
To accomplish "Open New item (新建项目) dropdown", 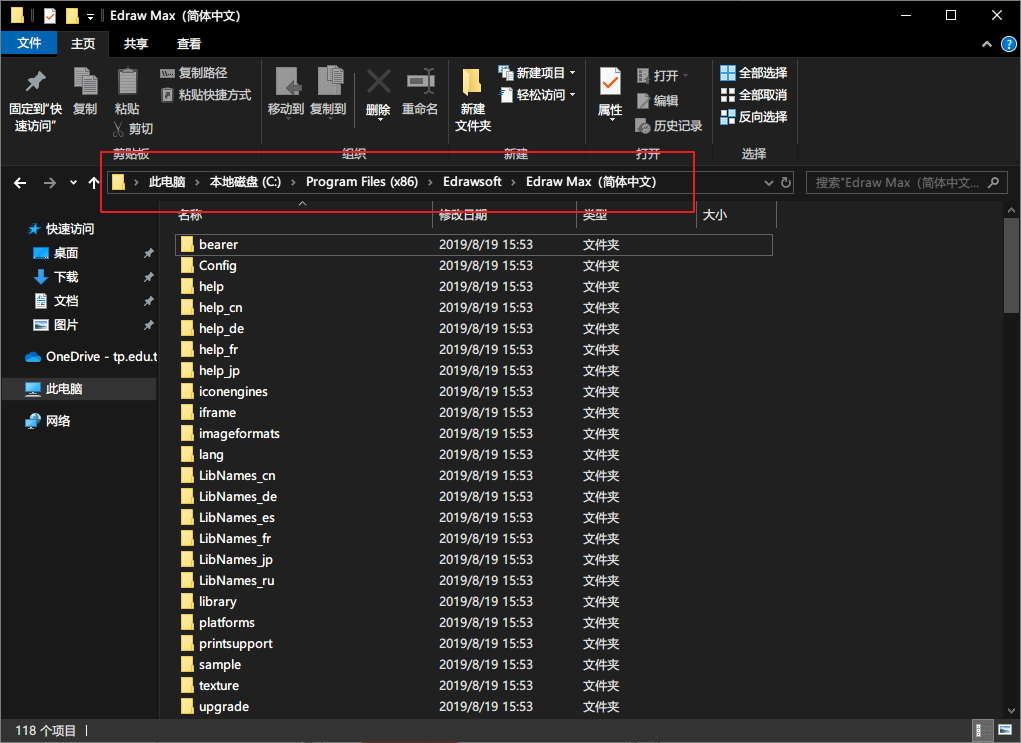I will coord(538,73).
